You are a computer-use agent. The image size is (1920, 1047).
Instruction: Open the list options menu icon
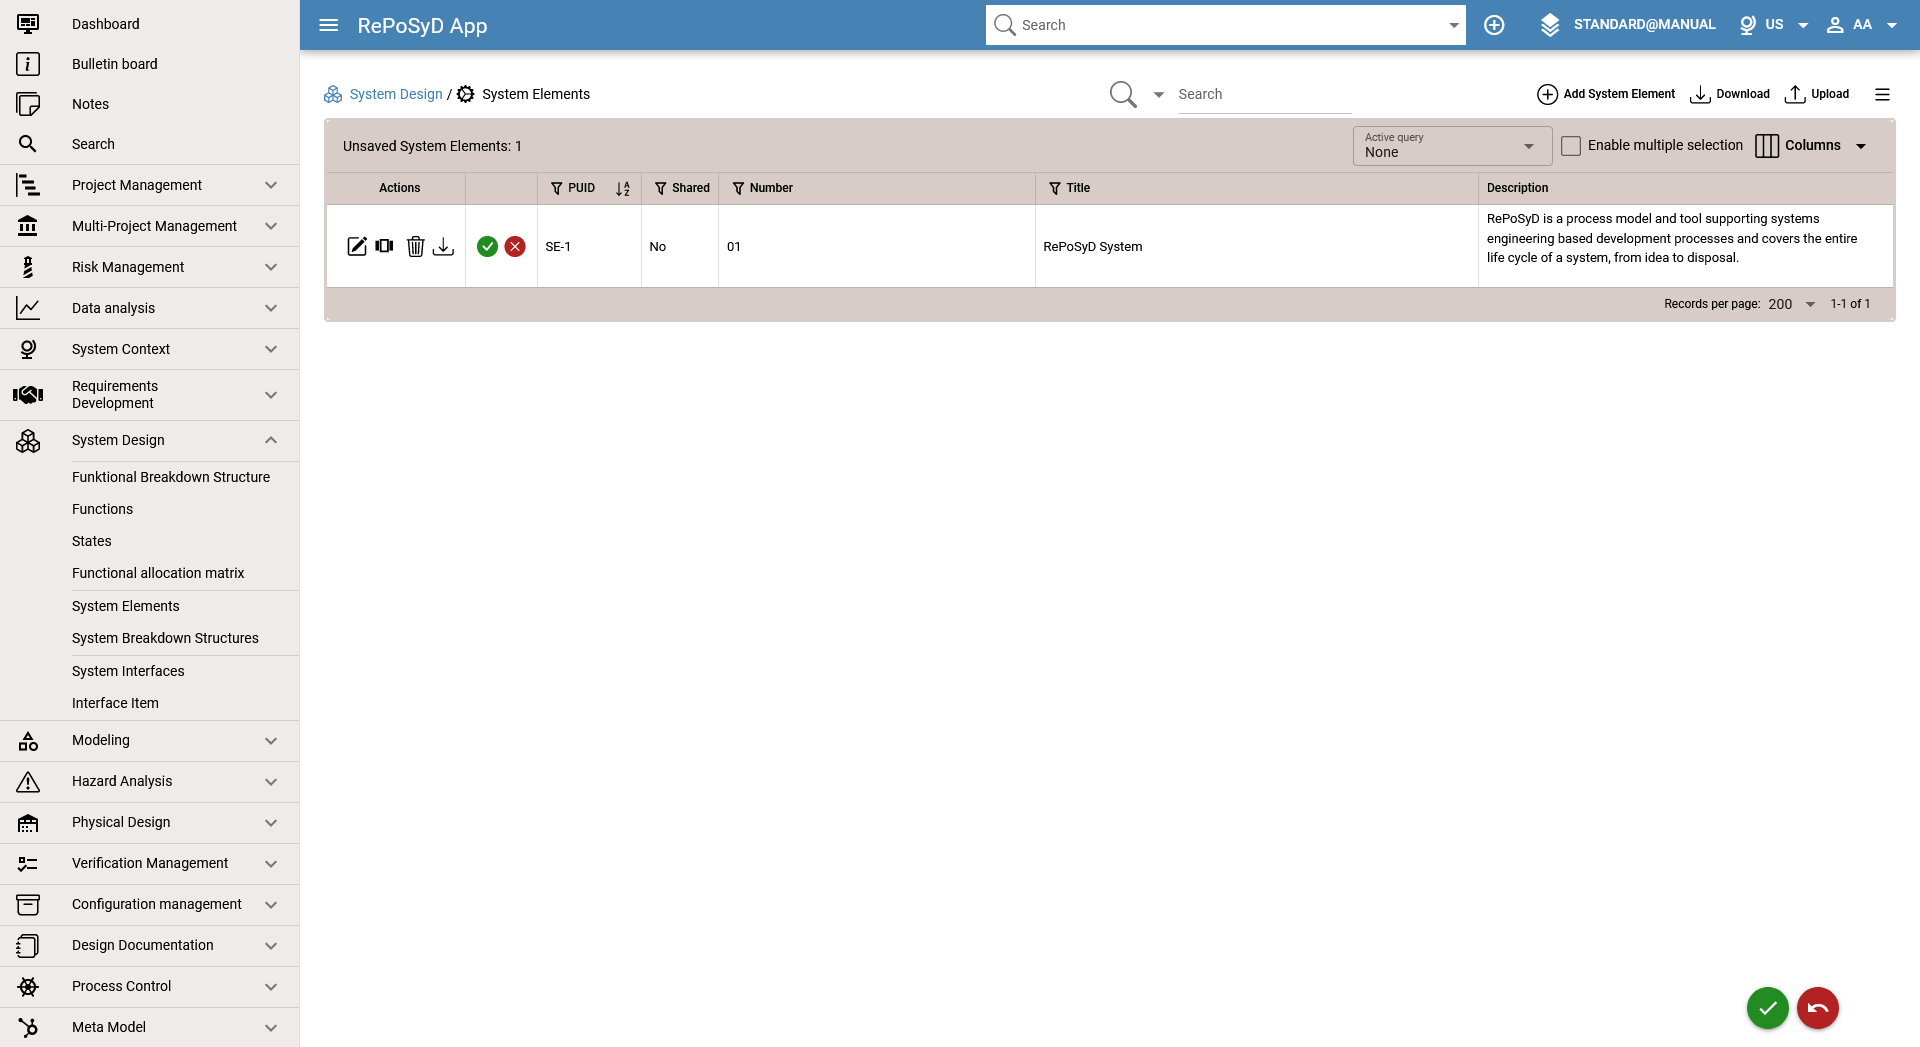tap(1882, 94)
